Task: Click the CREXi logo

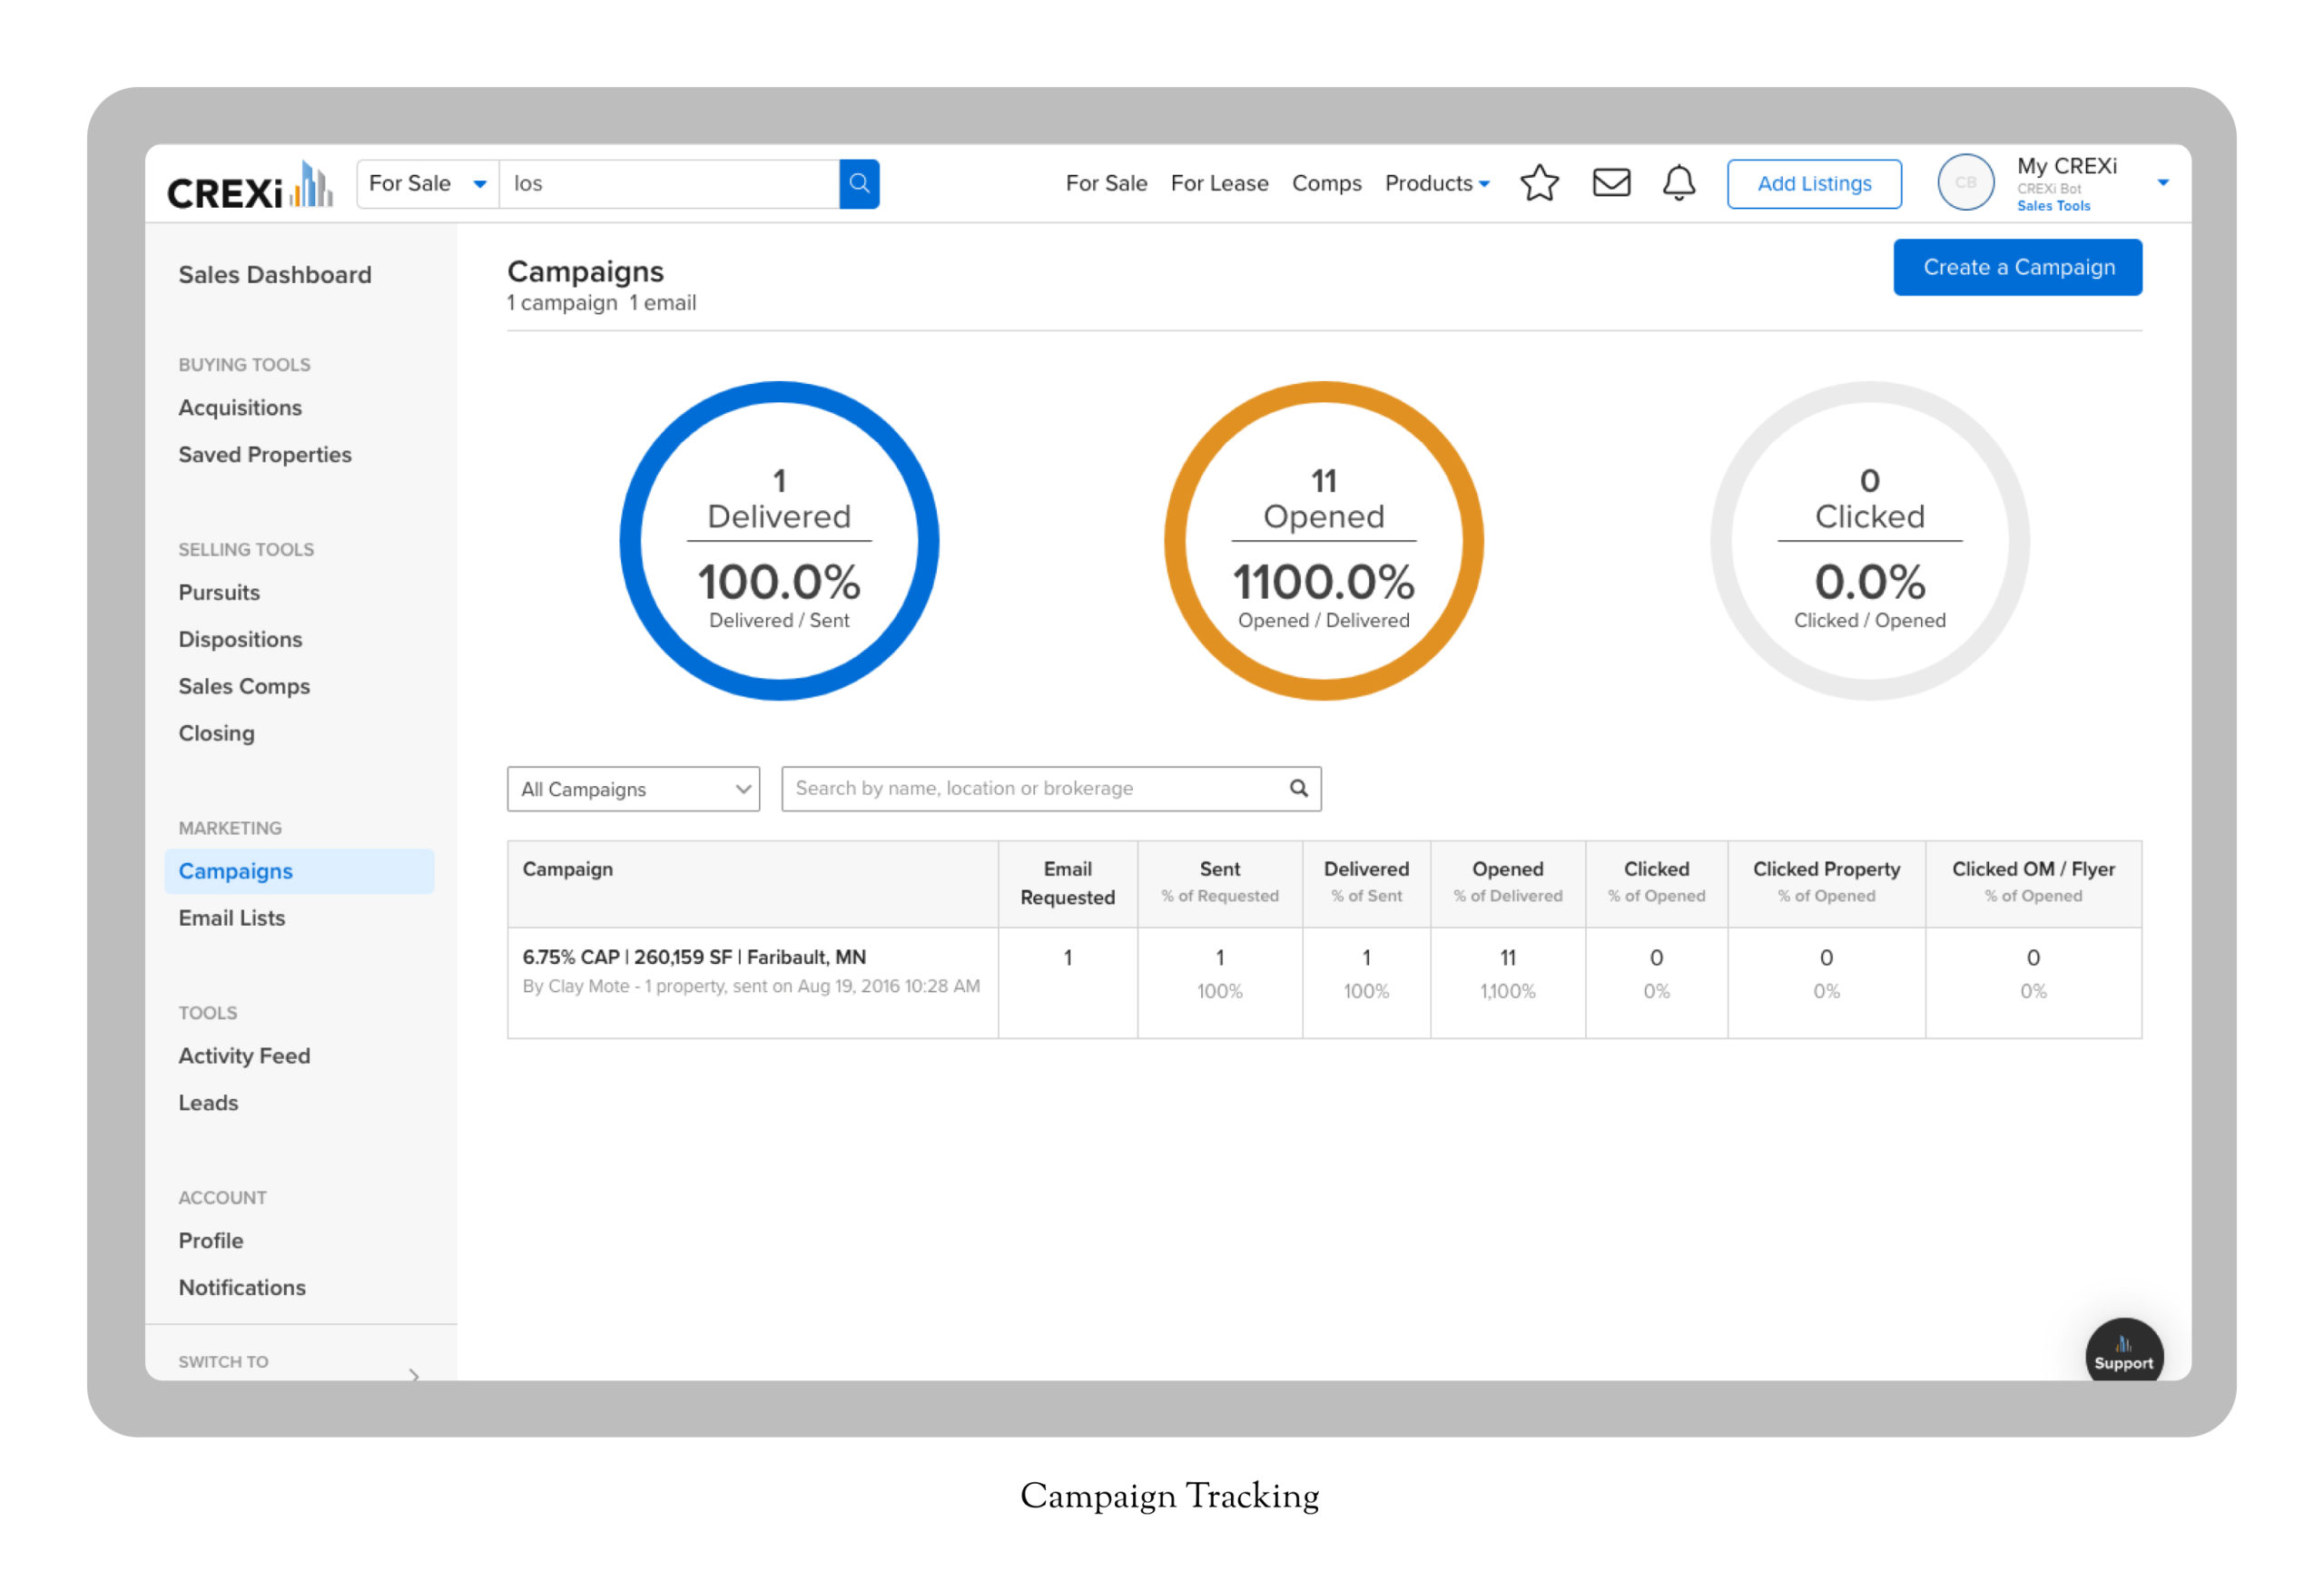Action: [249, 187]
